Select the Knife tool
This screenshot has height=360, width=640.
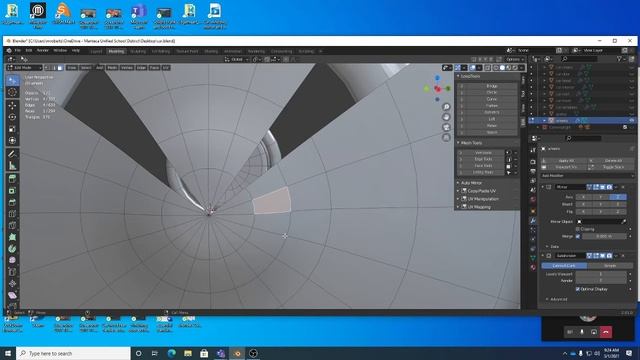12,225
